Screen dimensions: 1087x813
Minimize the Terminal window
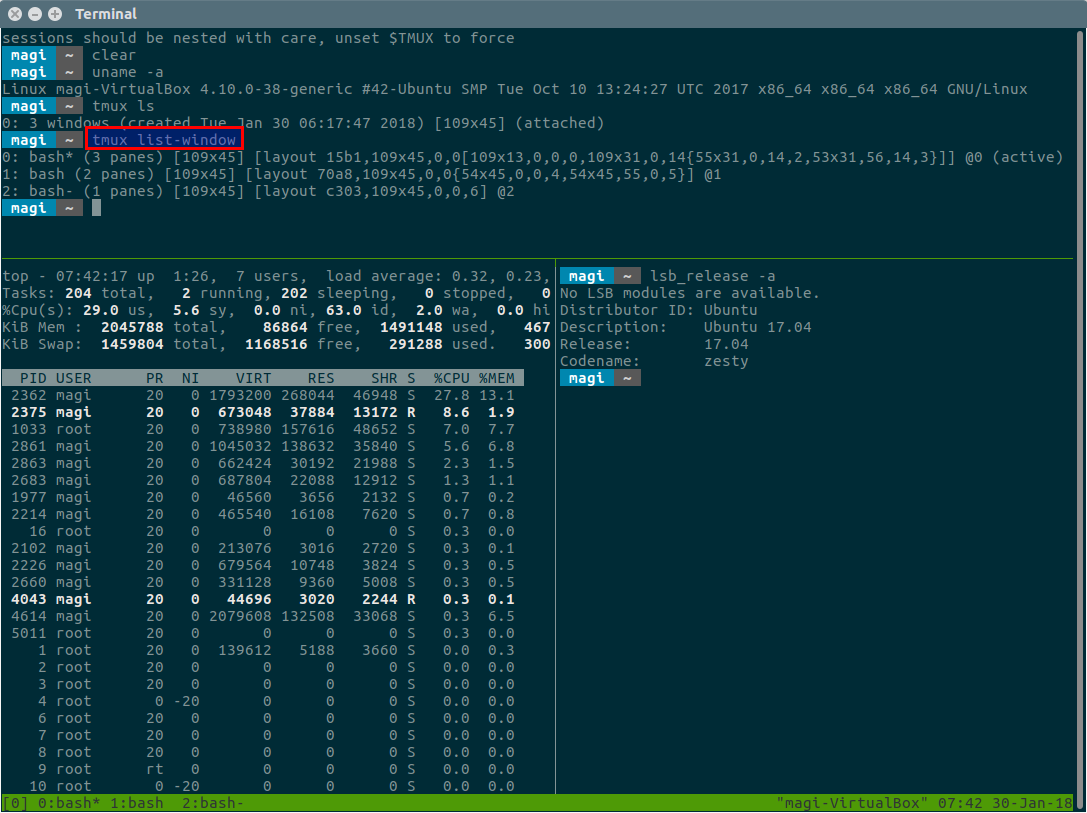pos(35,14)
